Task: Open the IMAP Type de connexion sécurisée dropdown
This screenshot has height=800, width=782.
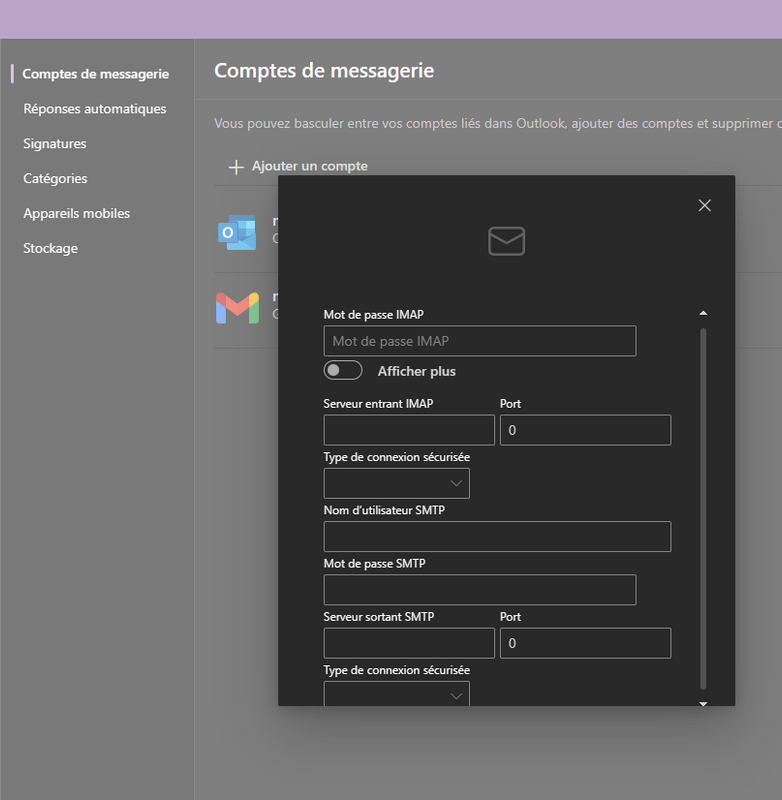Action: pos(396,483)
